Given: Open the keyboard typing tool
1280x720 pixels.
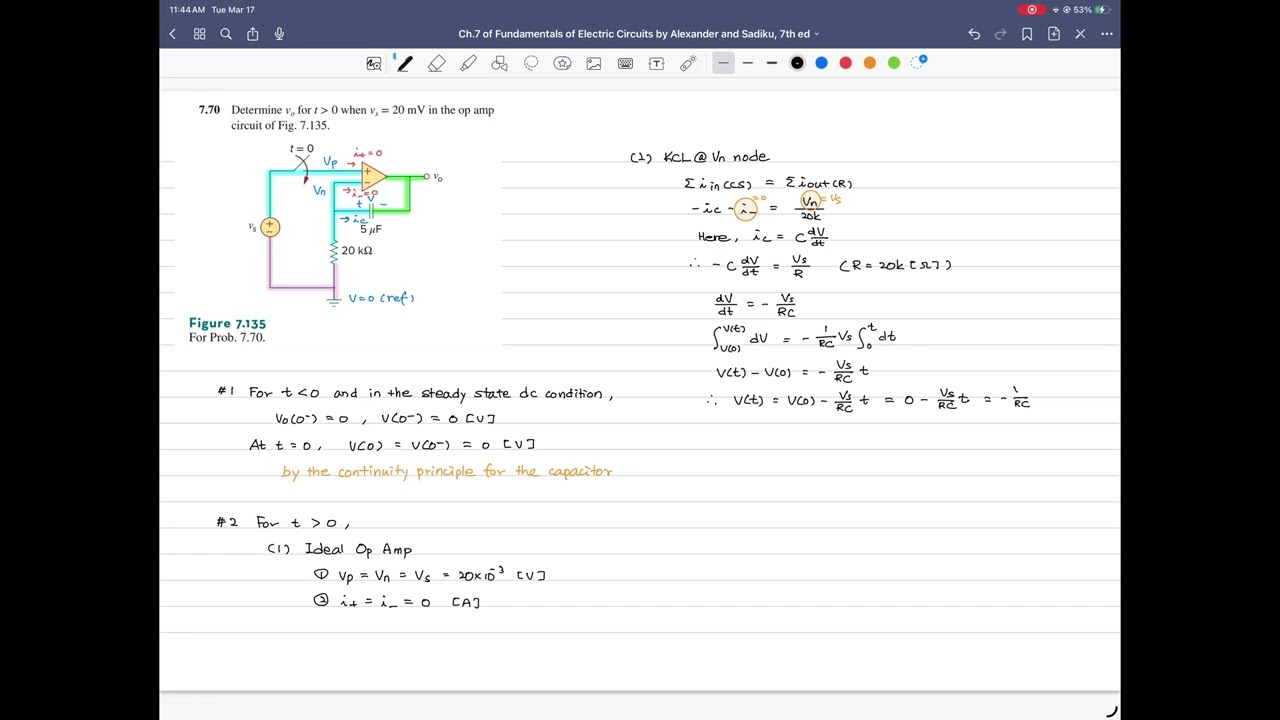Looking at the screenshot, I should point(625,63).
